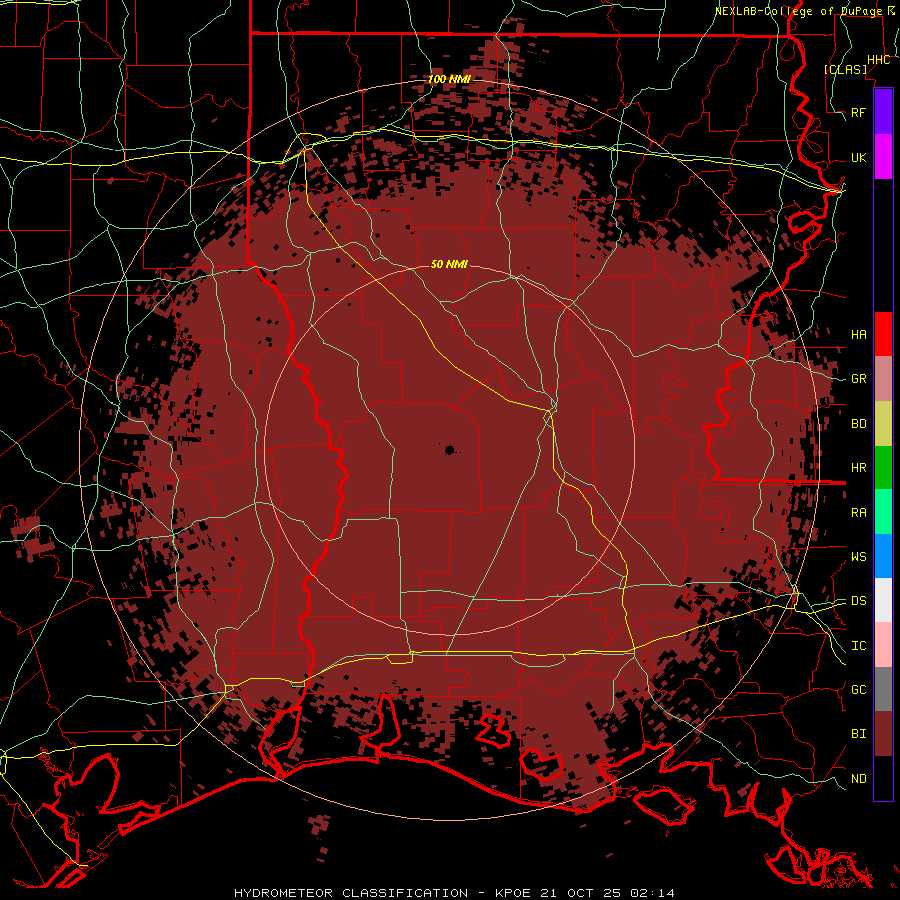Click the HYDROMETEOR CLASSIFICATION title text

(x=351, y=893)
